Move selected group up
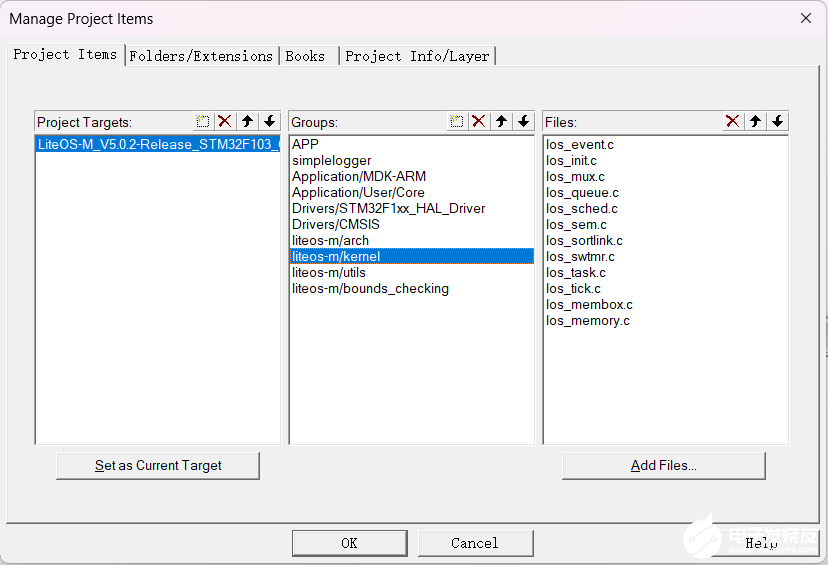This screenshot has height=565, width=828. click(x=501, y=121)
